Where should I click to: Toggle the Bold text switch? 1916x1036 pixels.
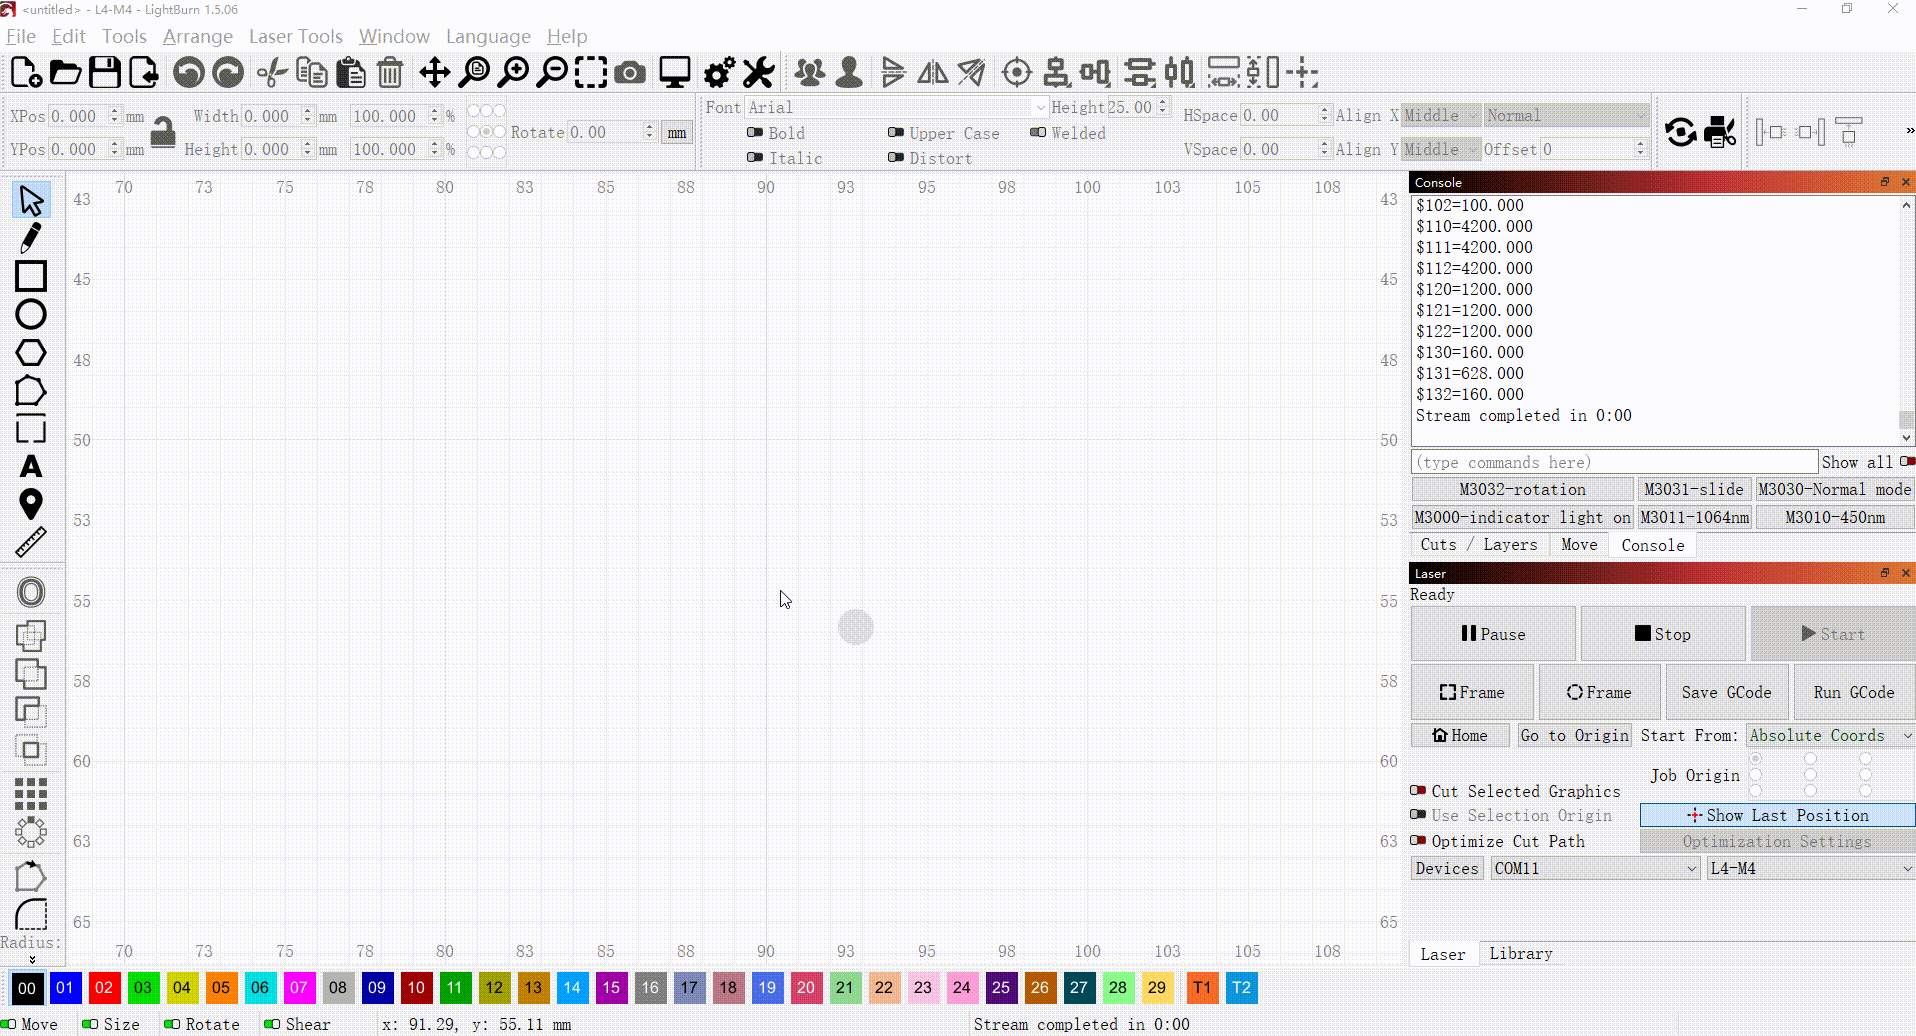[755, 133]
